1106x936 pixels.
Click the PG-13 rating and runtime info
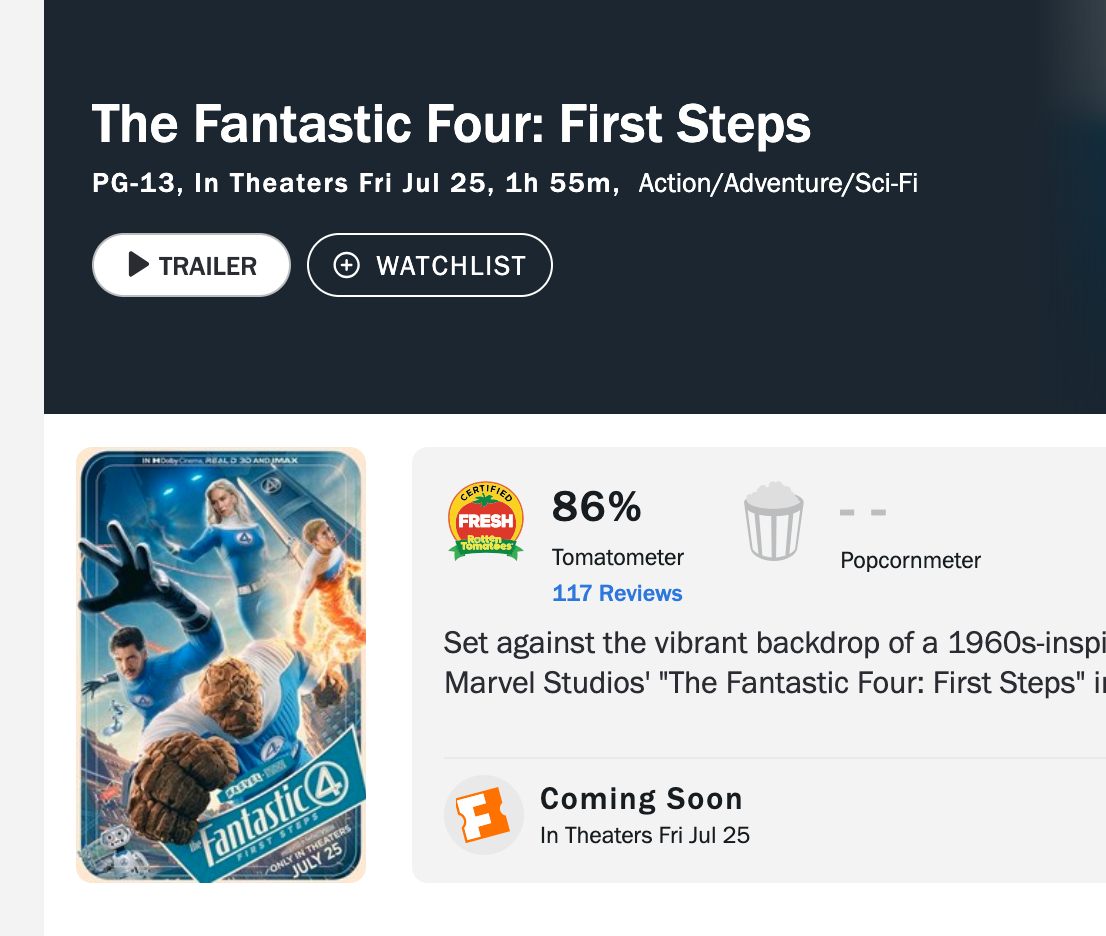[356, 183]
